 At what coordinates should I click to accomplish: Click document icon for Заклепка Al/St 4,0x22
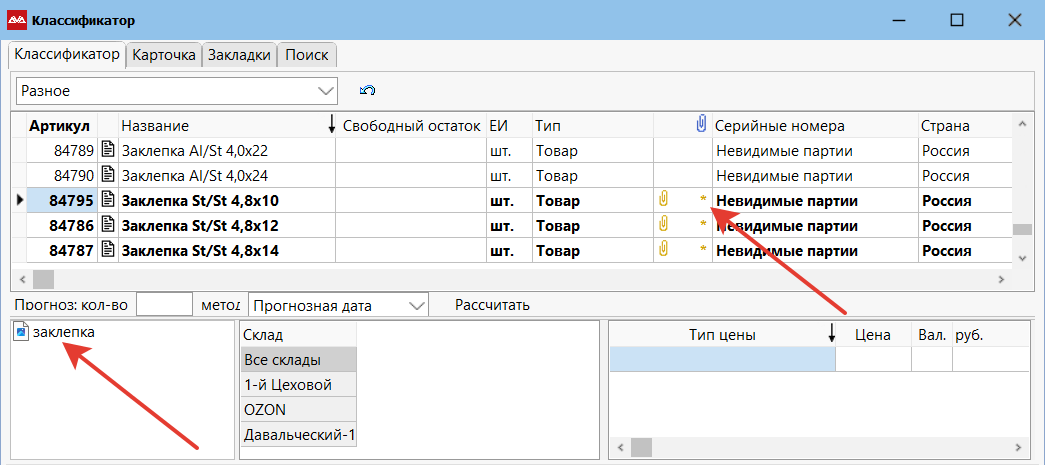coord(108,151)
